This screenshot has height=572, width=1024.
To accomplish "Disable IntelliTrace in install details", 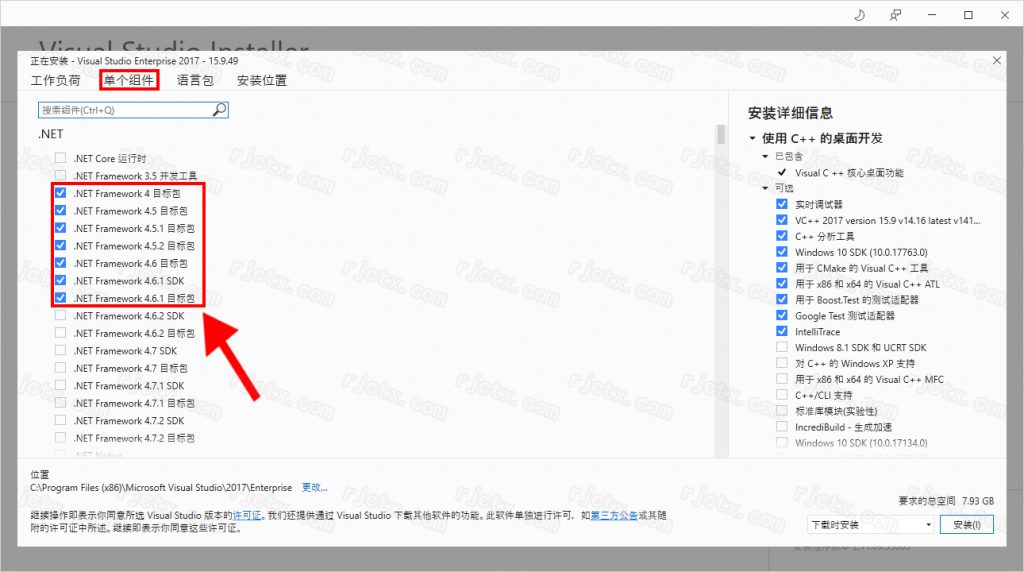I will point(782,331).
